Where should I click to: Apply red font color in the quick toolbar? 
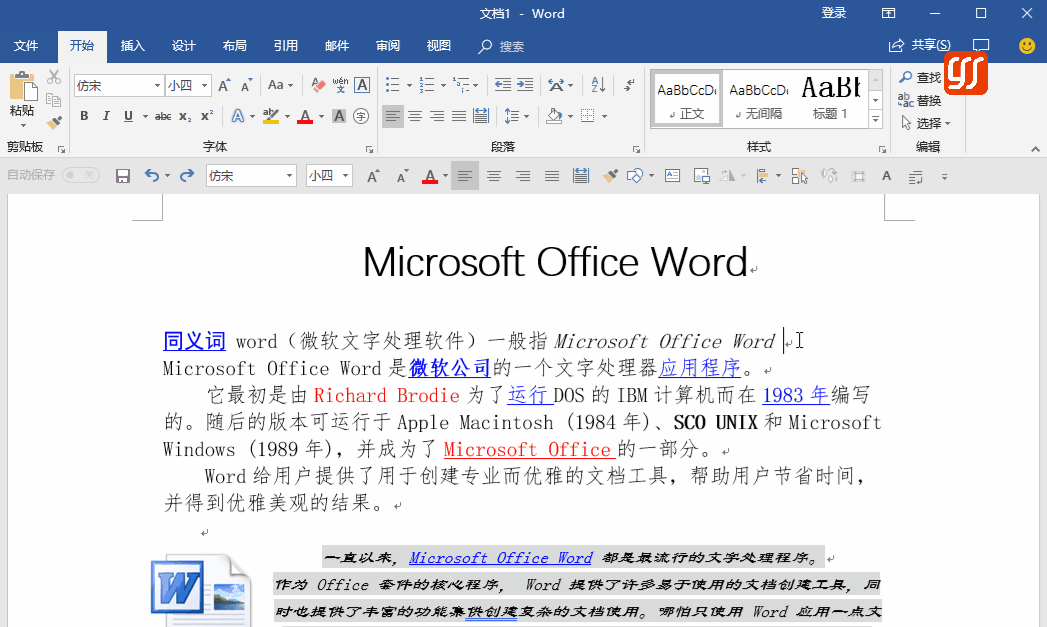coord(430,176)
